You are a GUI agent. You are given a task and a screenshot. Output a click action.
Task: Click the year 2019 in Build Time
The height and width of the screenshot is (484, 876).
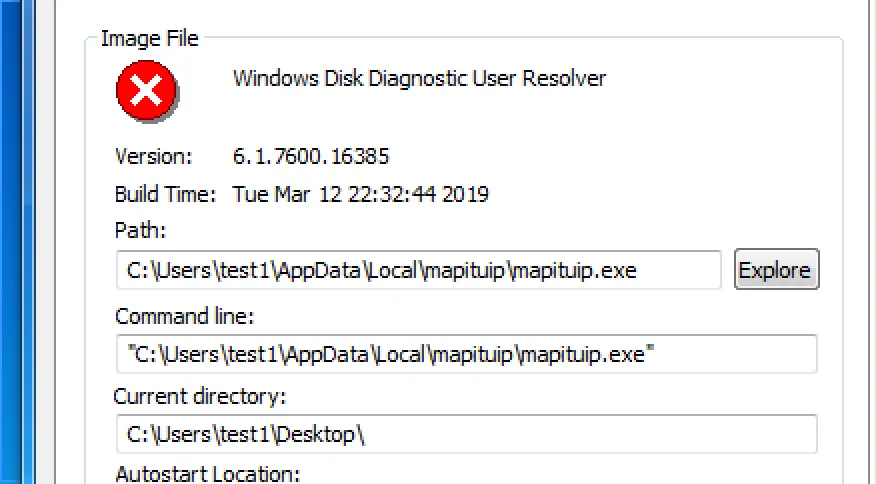(x=465, y=194)
